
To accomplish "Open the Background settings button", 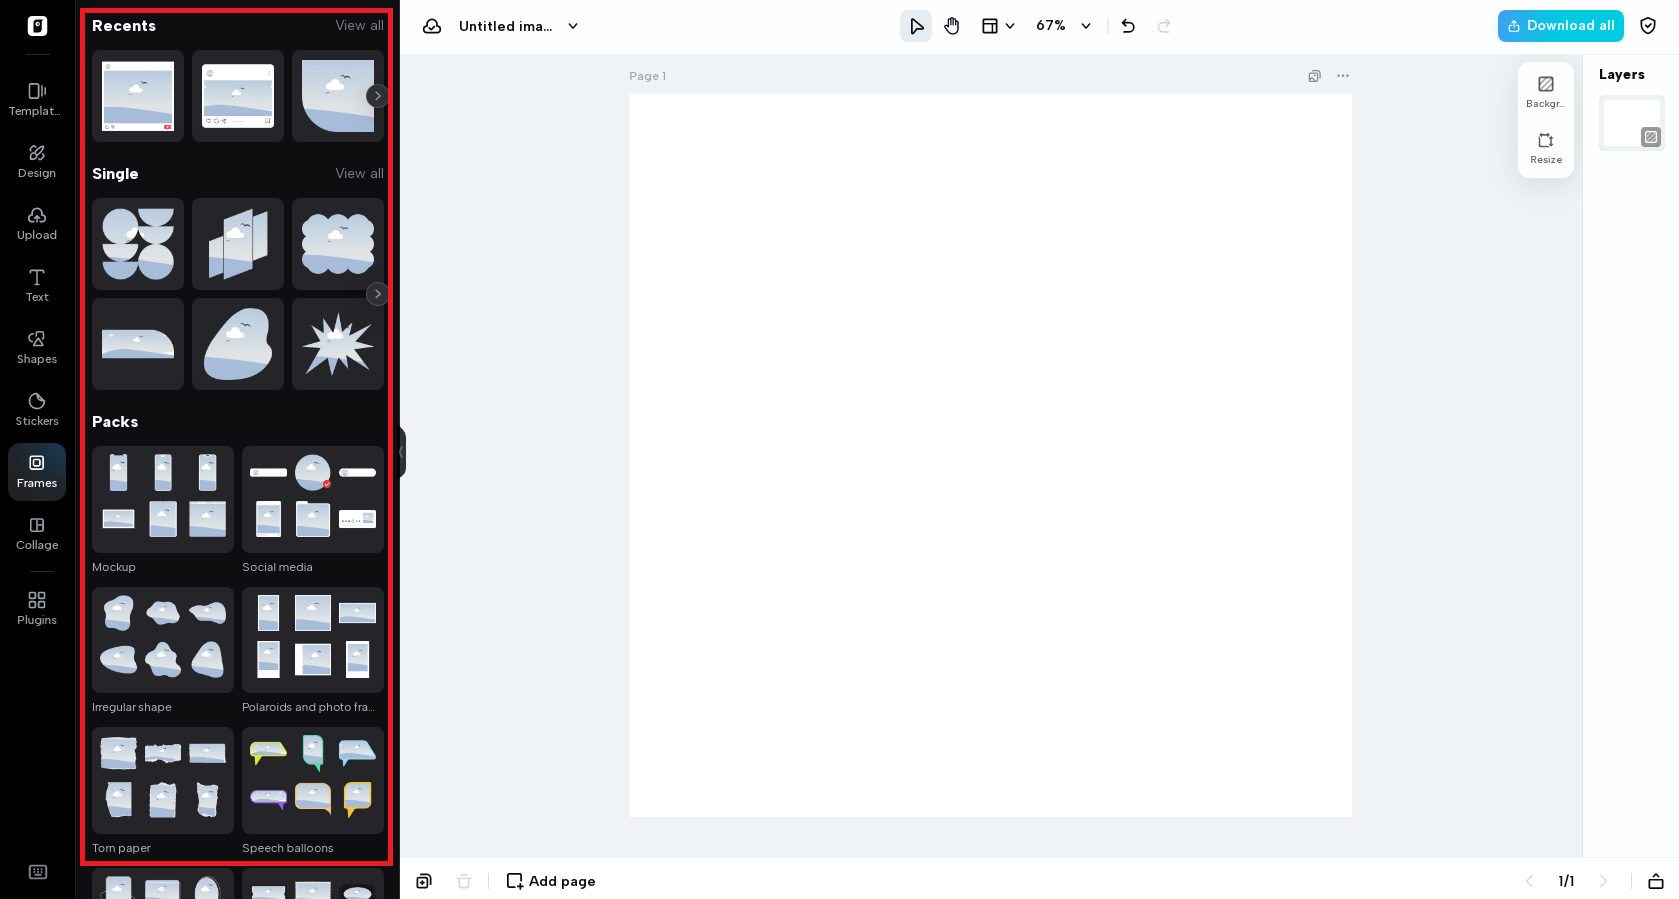I will pos(1546,92).
